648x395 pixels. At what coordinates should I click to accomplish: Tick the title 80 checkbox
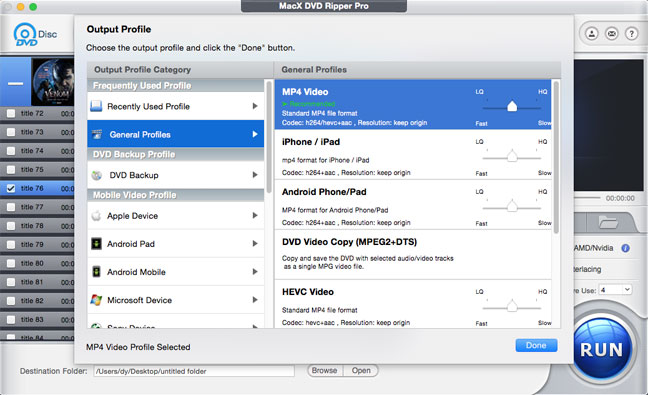click(11, 263)
